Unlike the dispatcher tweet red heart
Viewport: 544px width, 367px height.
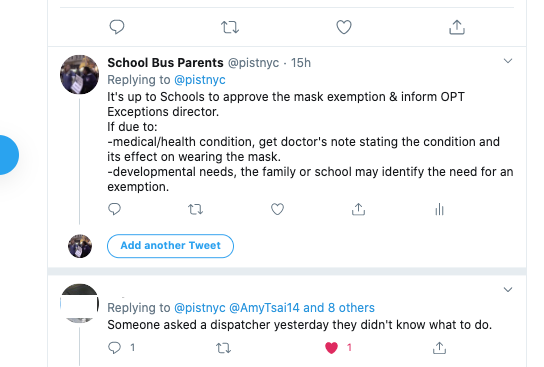[x=331, y=348]
